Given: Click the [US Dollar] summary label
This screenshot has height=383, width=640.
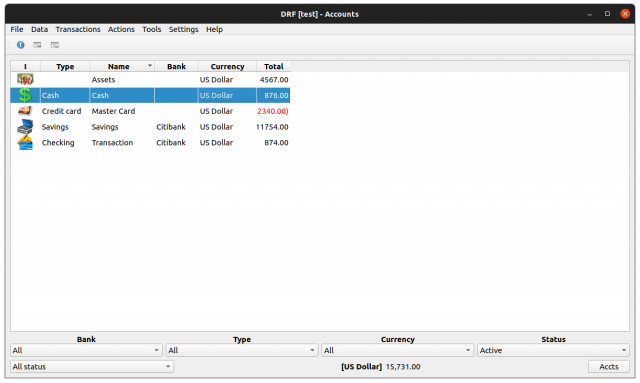Looking at the screenshot, I should [362, 367].
